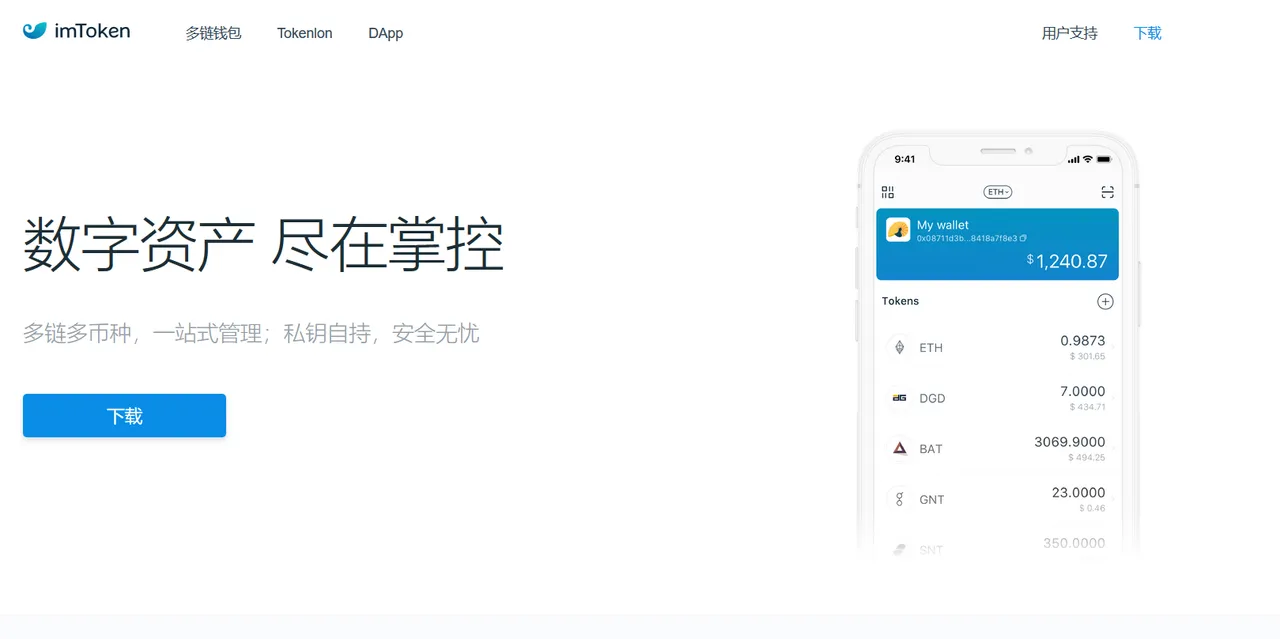Viewport: 1280px width, 639px height.
Task: Click the $ 434.71 DGD value
Action: [x=1088, y=407]
